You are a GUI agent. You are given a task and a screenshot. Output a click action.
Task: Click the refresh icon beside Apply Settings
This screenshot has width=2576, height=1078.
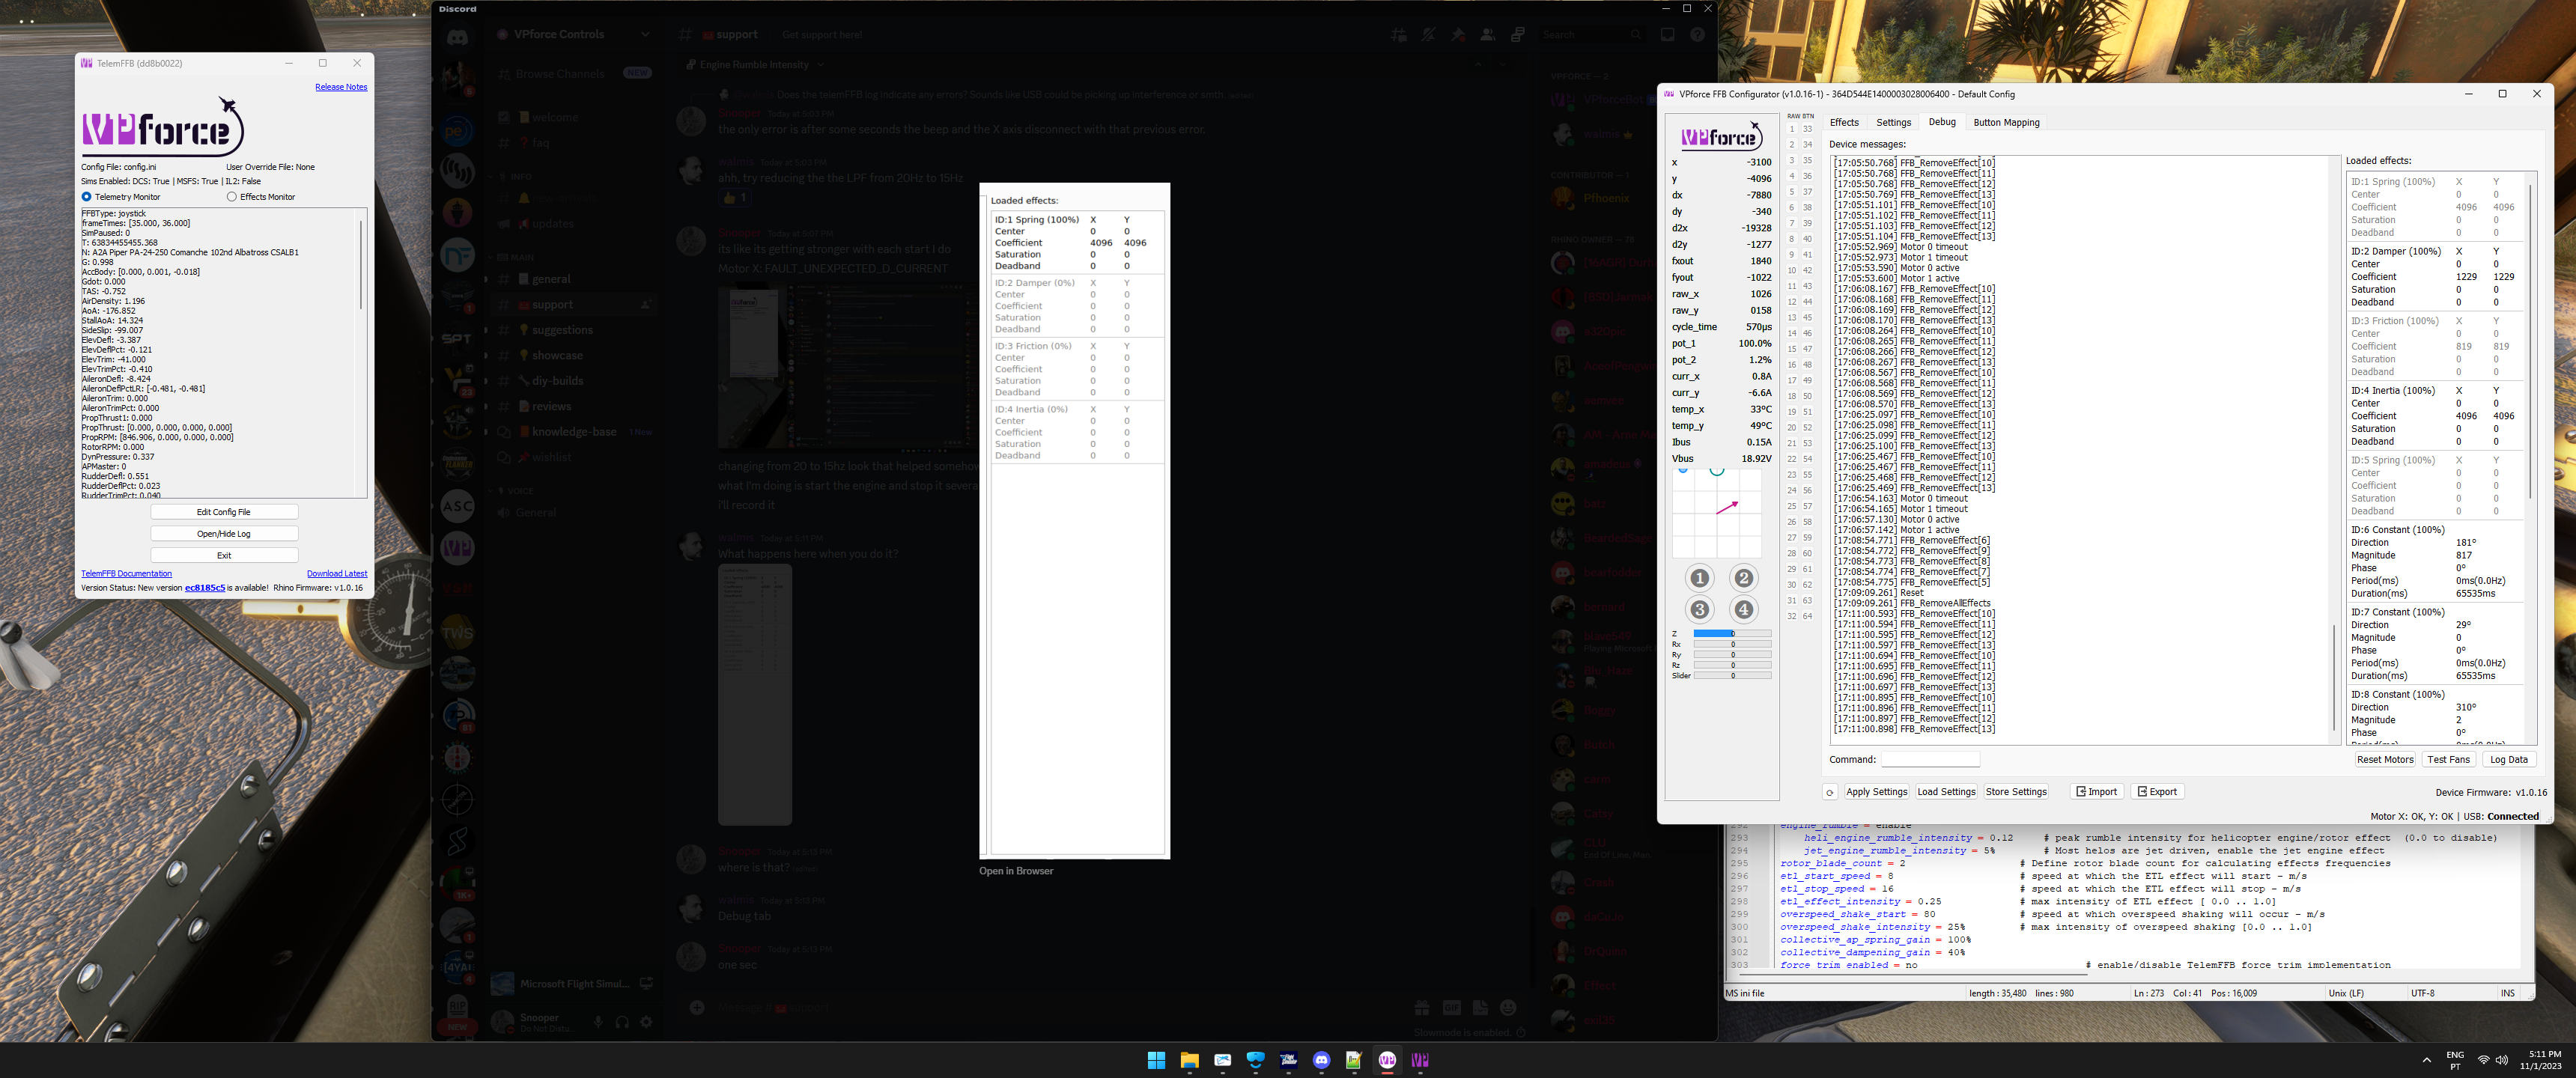(1829, 792)
